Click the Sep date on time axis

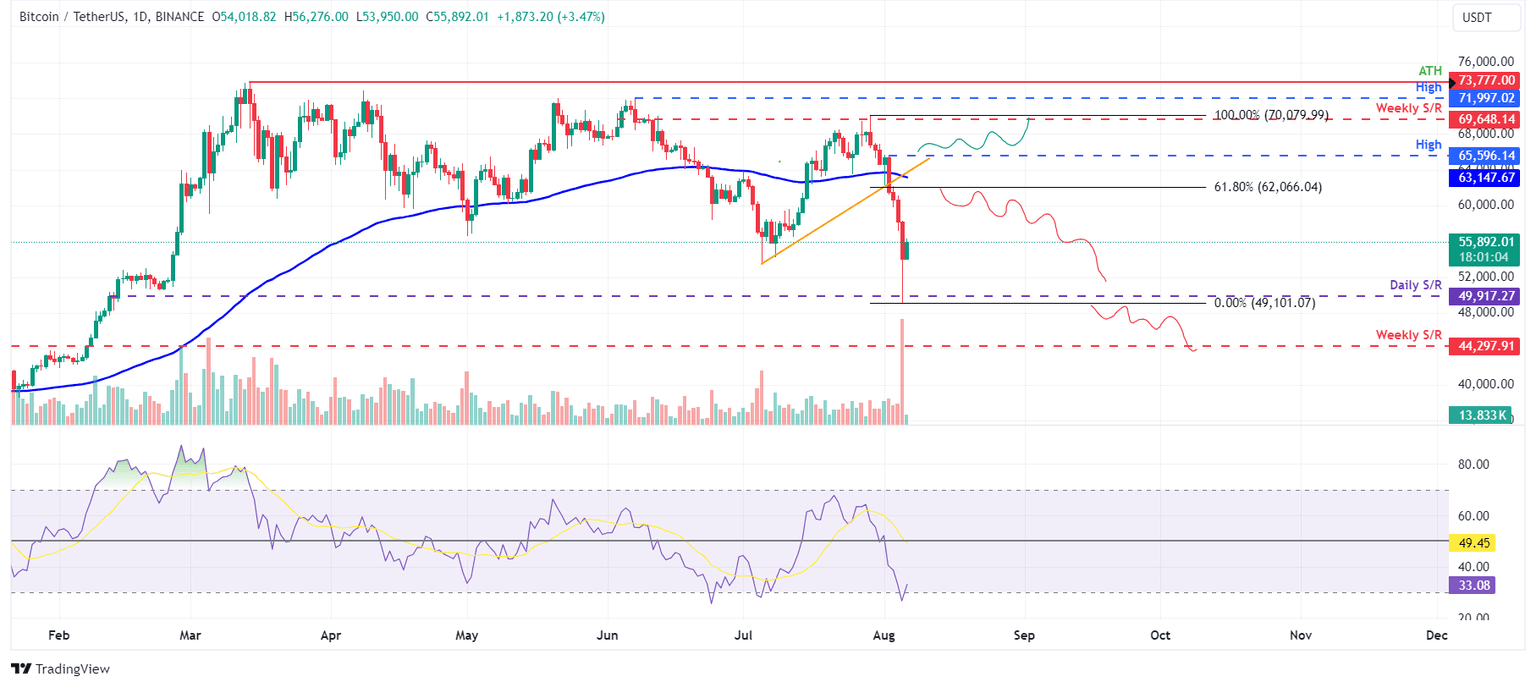pos(1024,635)
